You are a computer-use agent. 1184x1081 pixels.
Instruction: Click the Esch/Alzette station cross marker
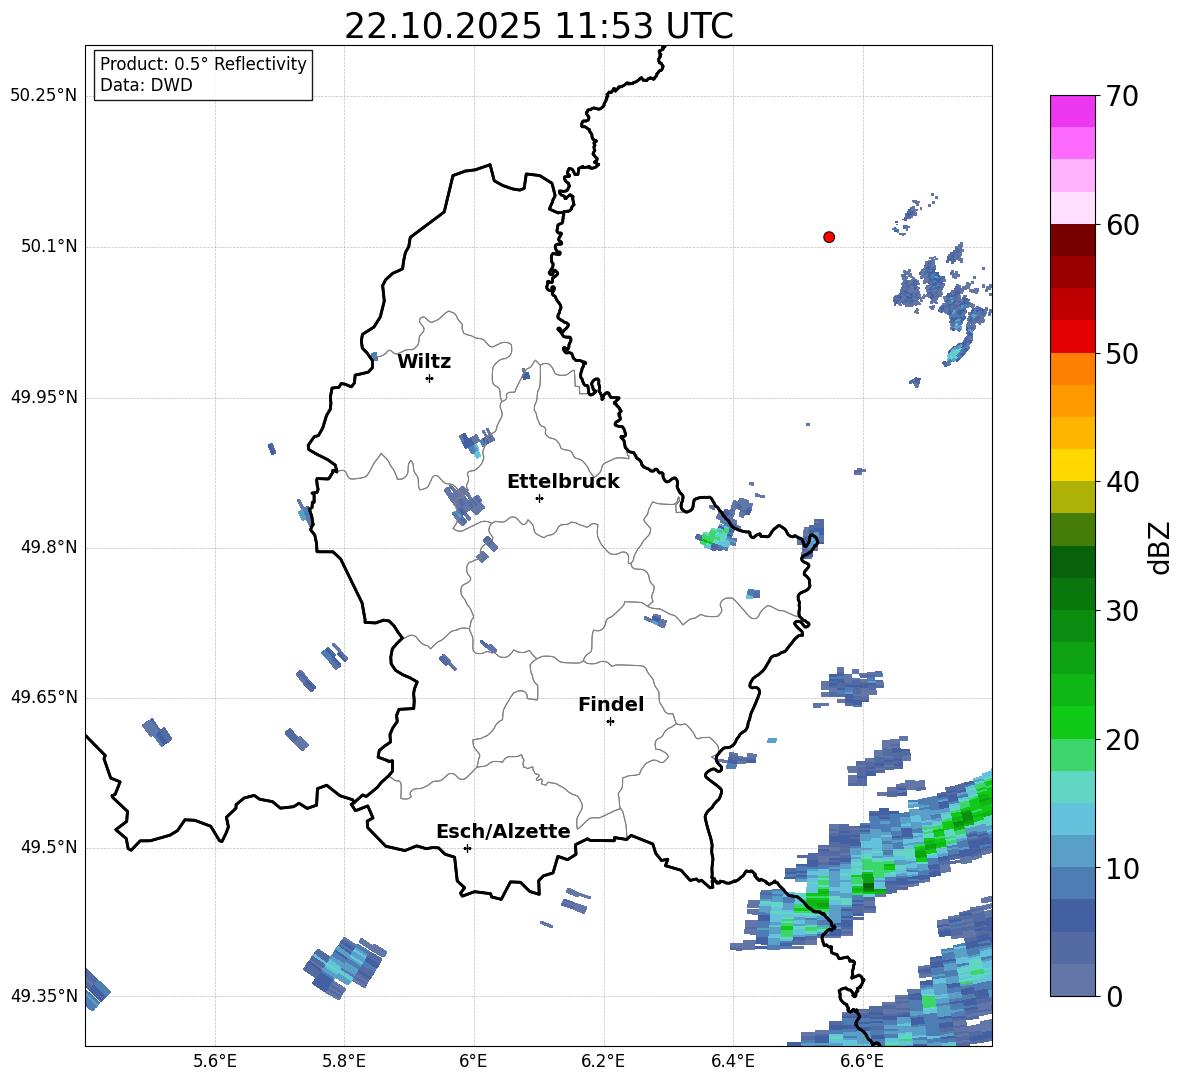click(x=467, y=848)
